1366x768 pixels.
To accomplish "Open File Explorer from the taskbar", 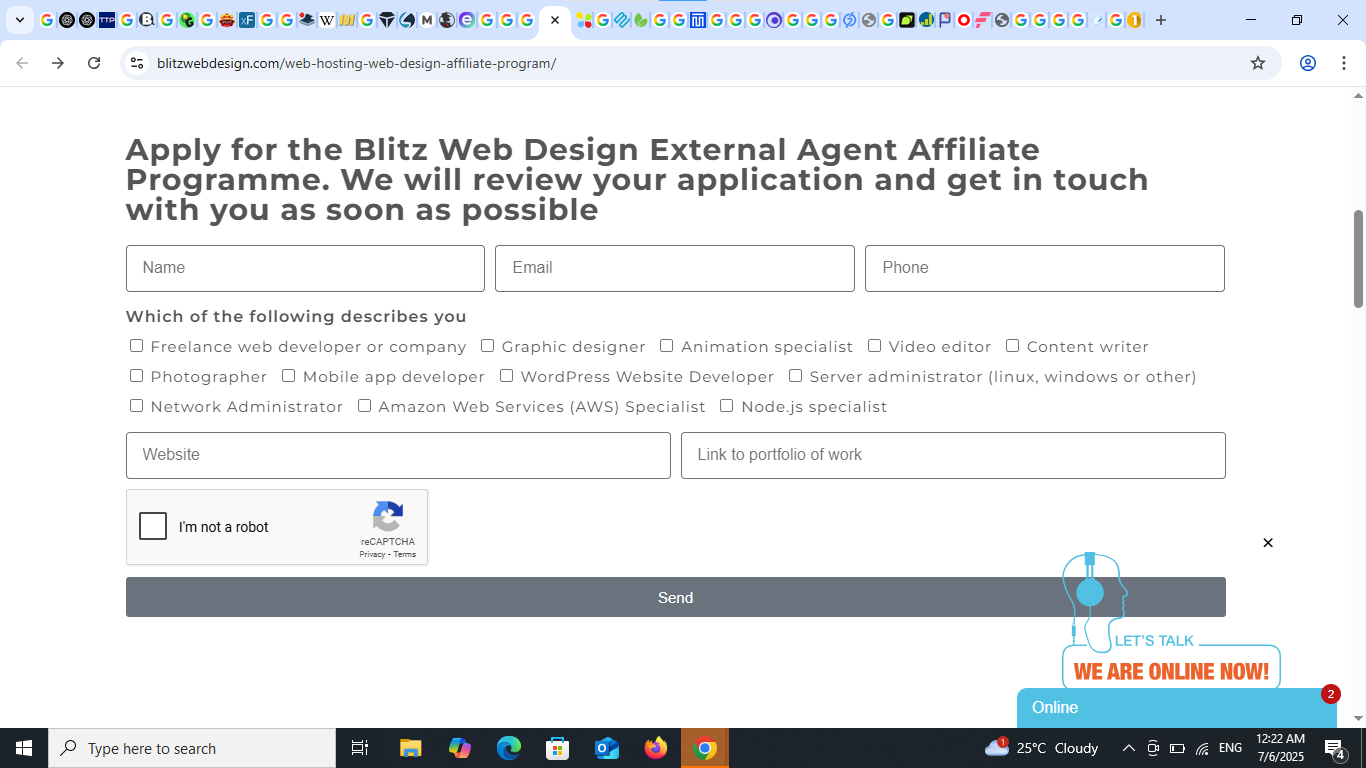I will click(411, 748).
